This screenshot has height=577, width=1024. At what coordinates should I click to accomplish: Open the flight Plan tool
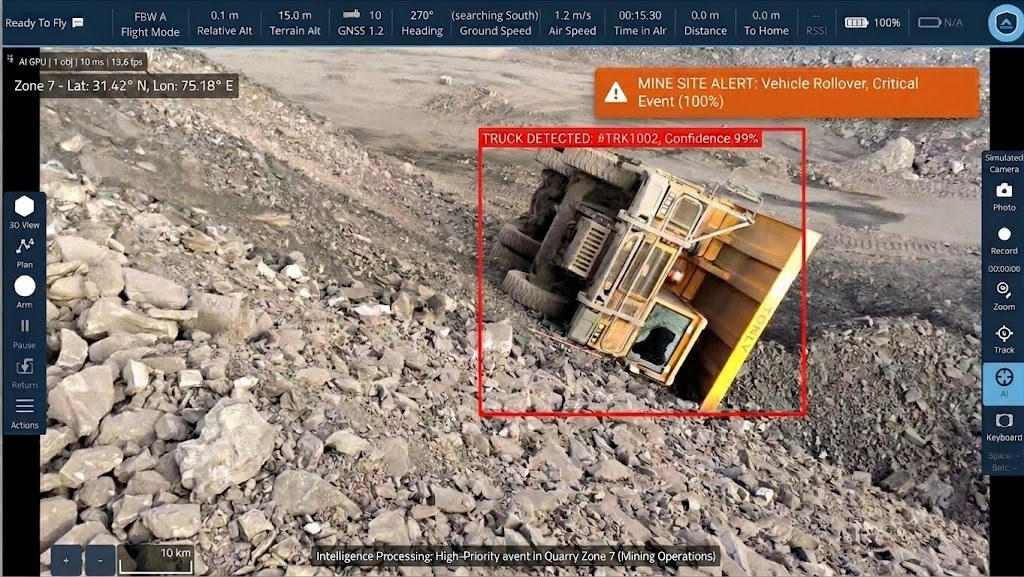24,253
